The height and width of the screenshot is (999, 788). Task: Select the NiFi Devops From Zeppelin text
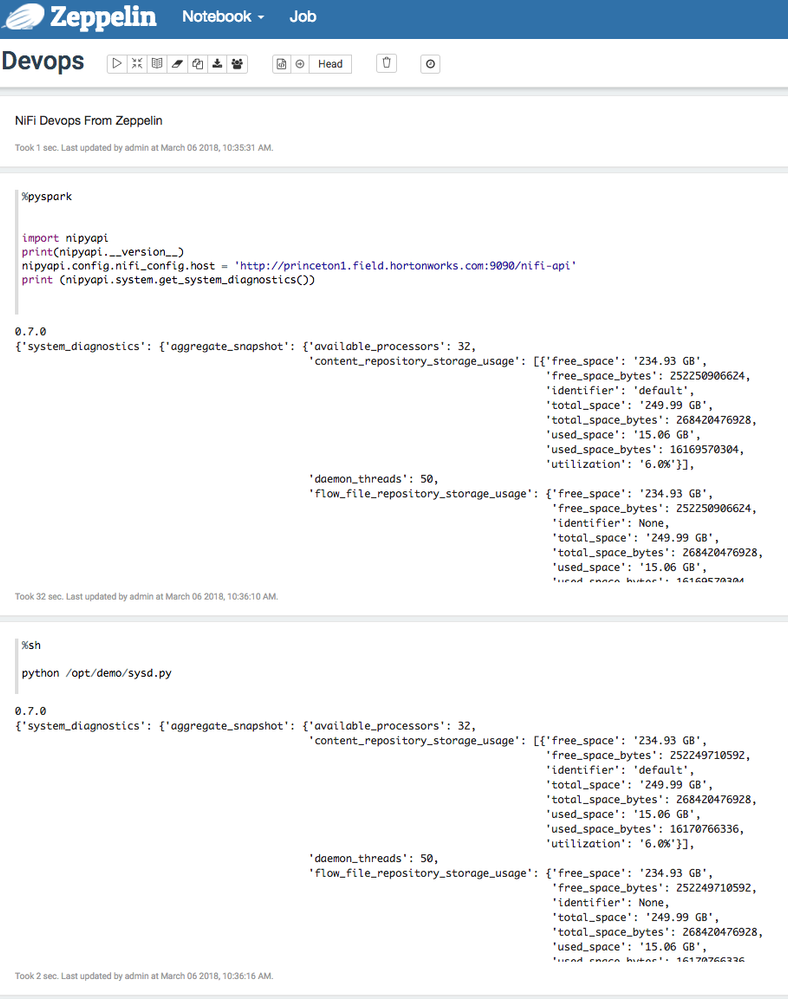click(89, 121)
